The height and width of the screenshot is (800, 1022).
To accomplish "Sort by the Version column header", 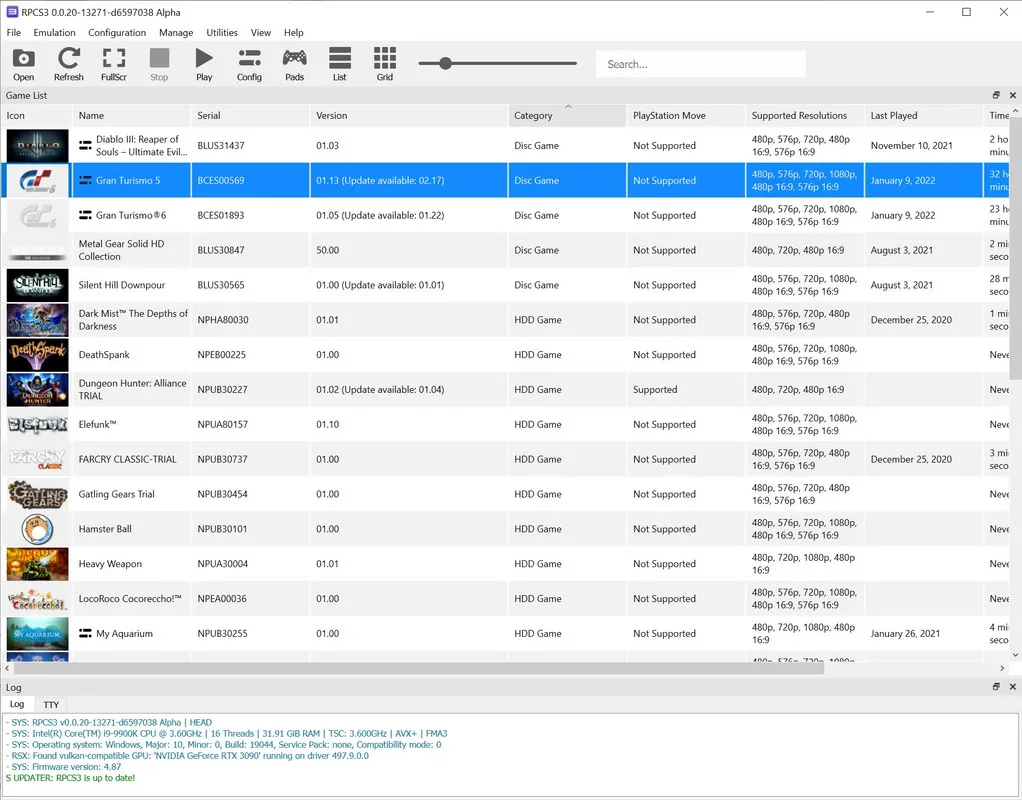I will (x=409, y=115).
